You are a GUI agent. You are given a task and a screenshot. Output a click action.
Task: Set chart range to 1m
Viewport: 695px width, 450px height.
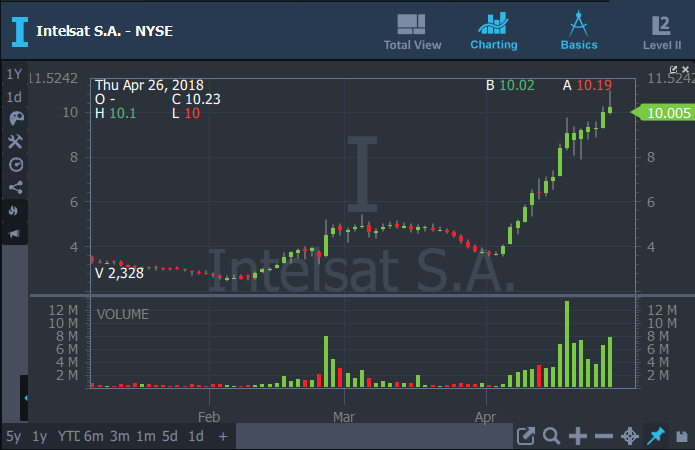(146, 436)
